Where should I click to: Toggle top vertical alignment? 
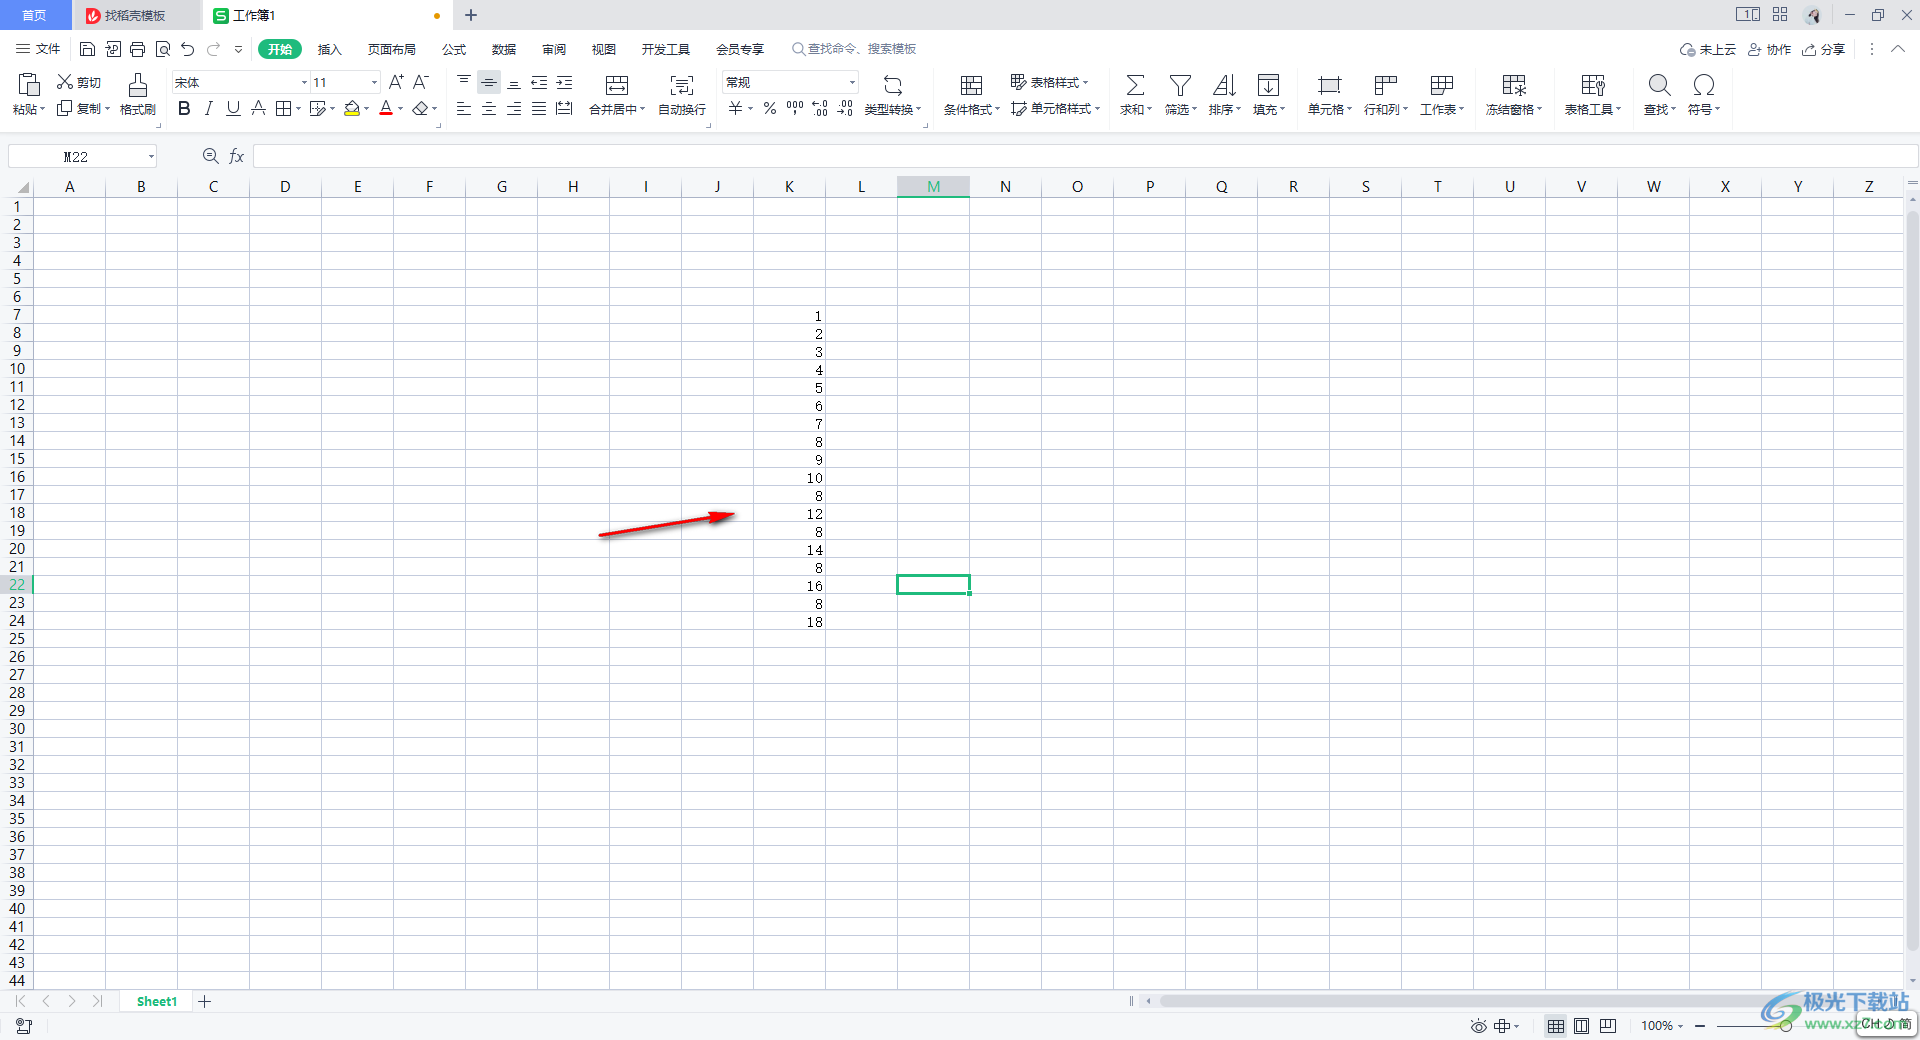(x=464, y=82)
